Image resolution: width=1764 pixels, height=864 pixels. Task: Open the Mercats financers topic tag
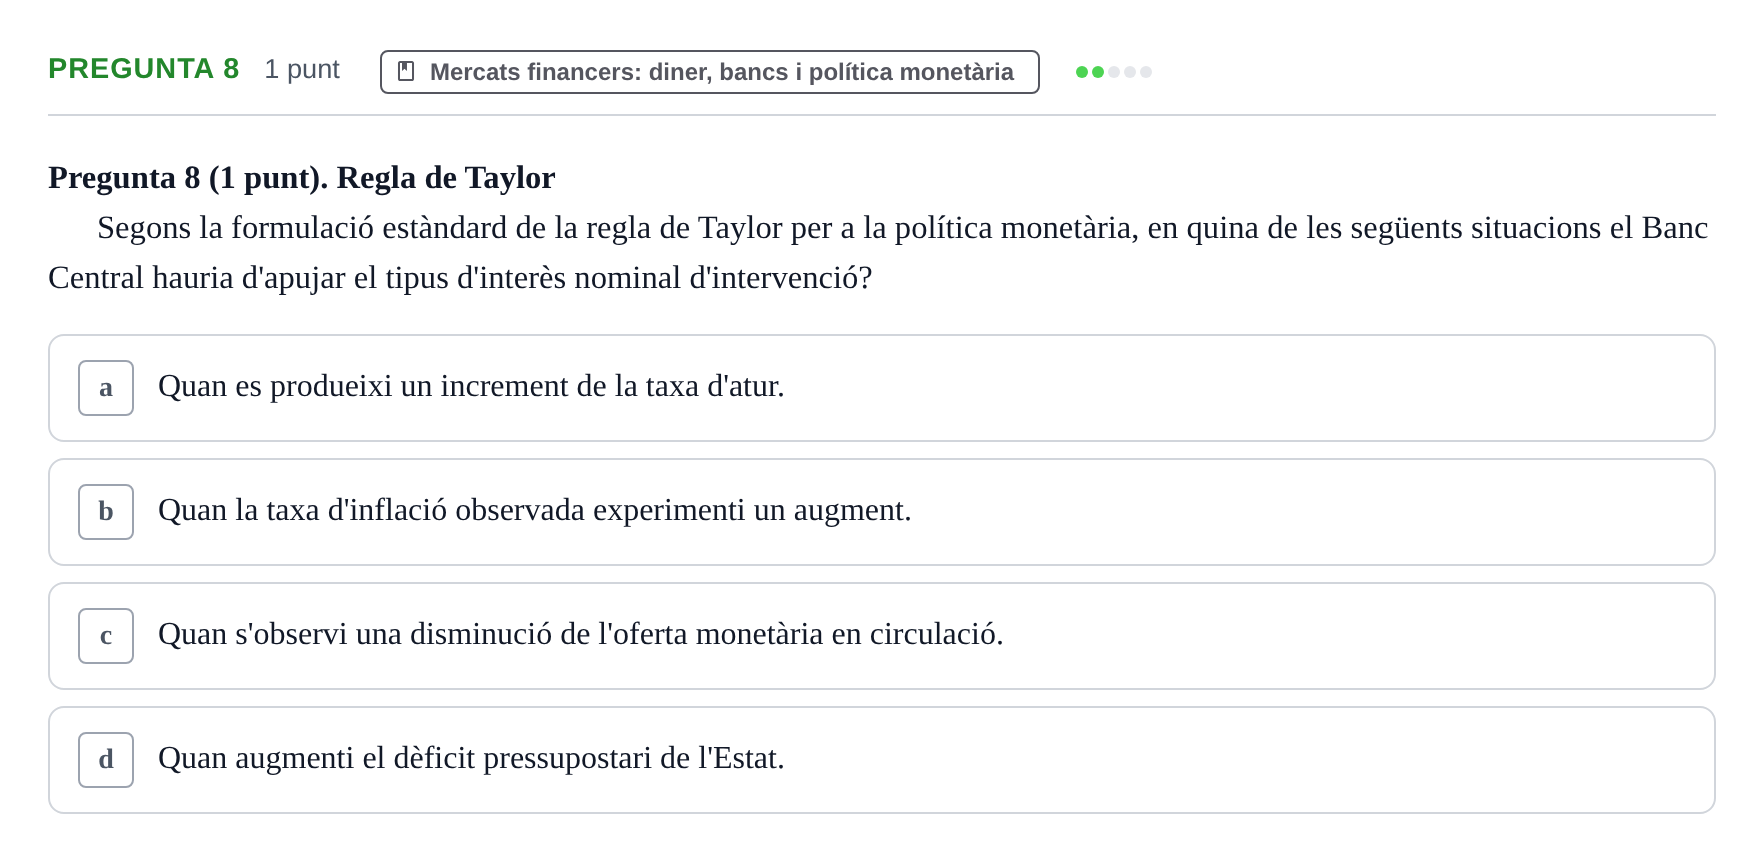709,72
